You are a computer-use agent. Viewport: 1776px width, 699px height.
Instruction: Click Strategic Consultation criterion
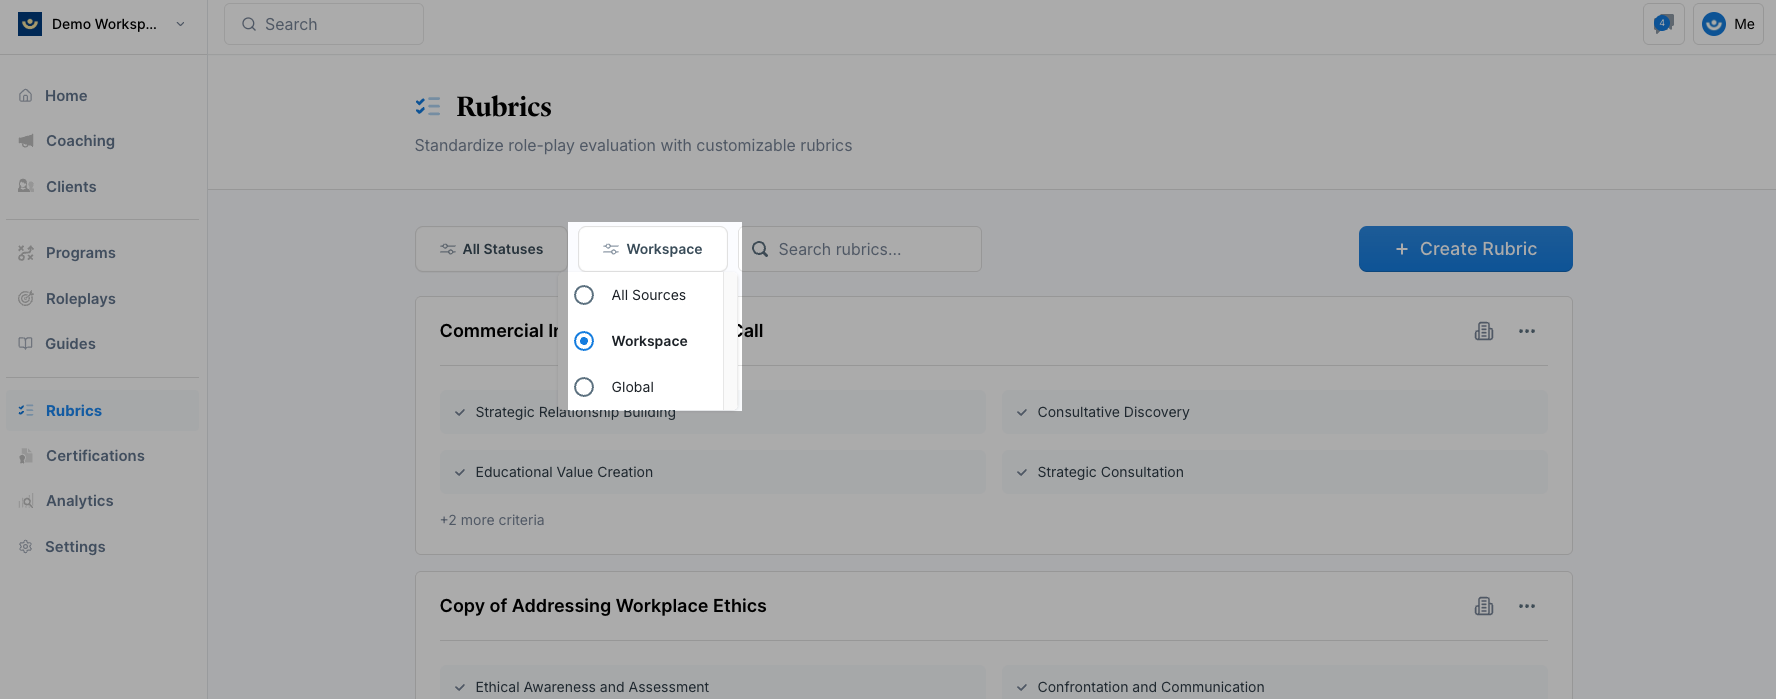click(x=1275, y=472)
